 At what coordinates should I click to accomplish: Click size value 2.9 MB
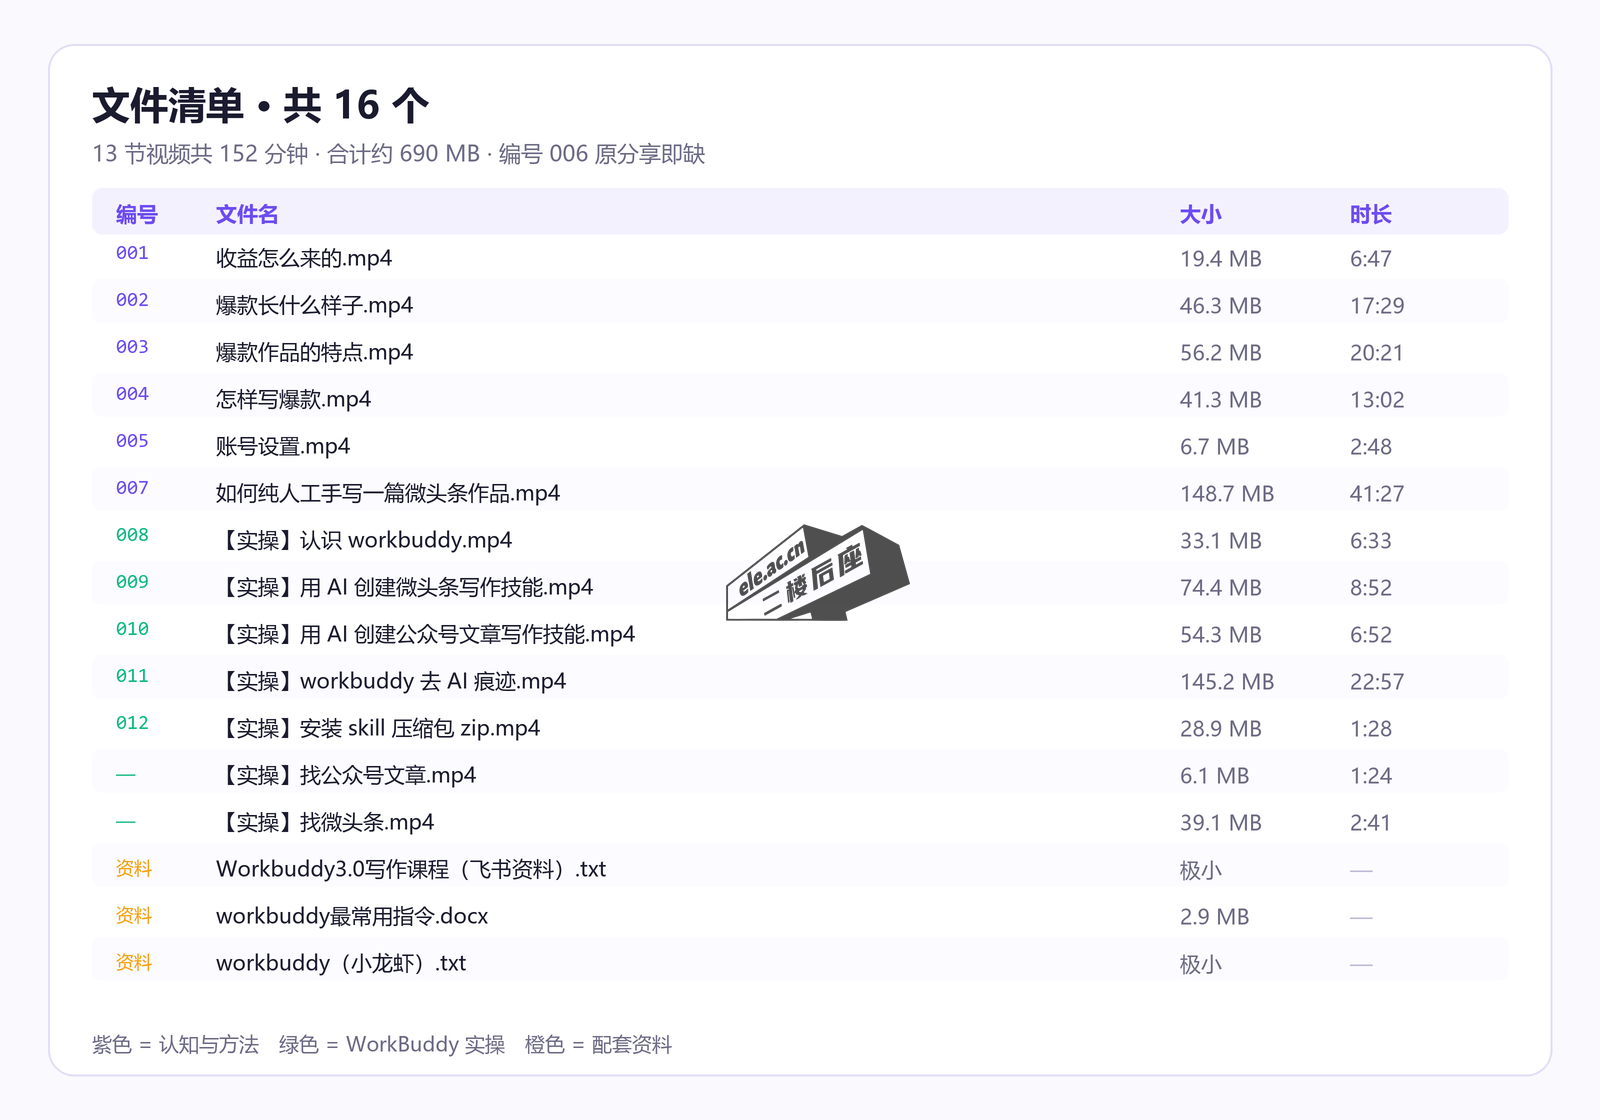coord(1214,917)
